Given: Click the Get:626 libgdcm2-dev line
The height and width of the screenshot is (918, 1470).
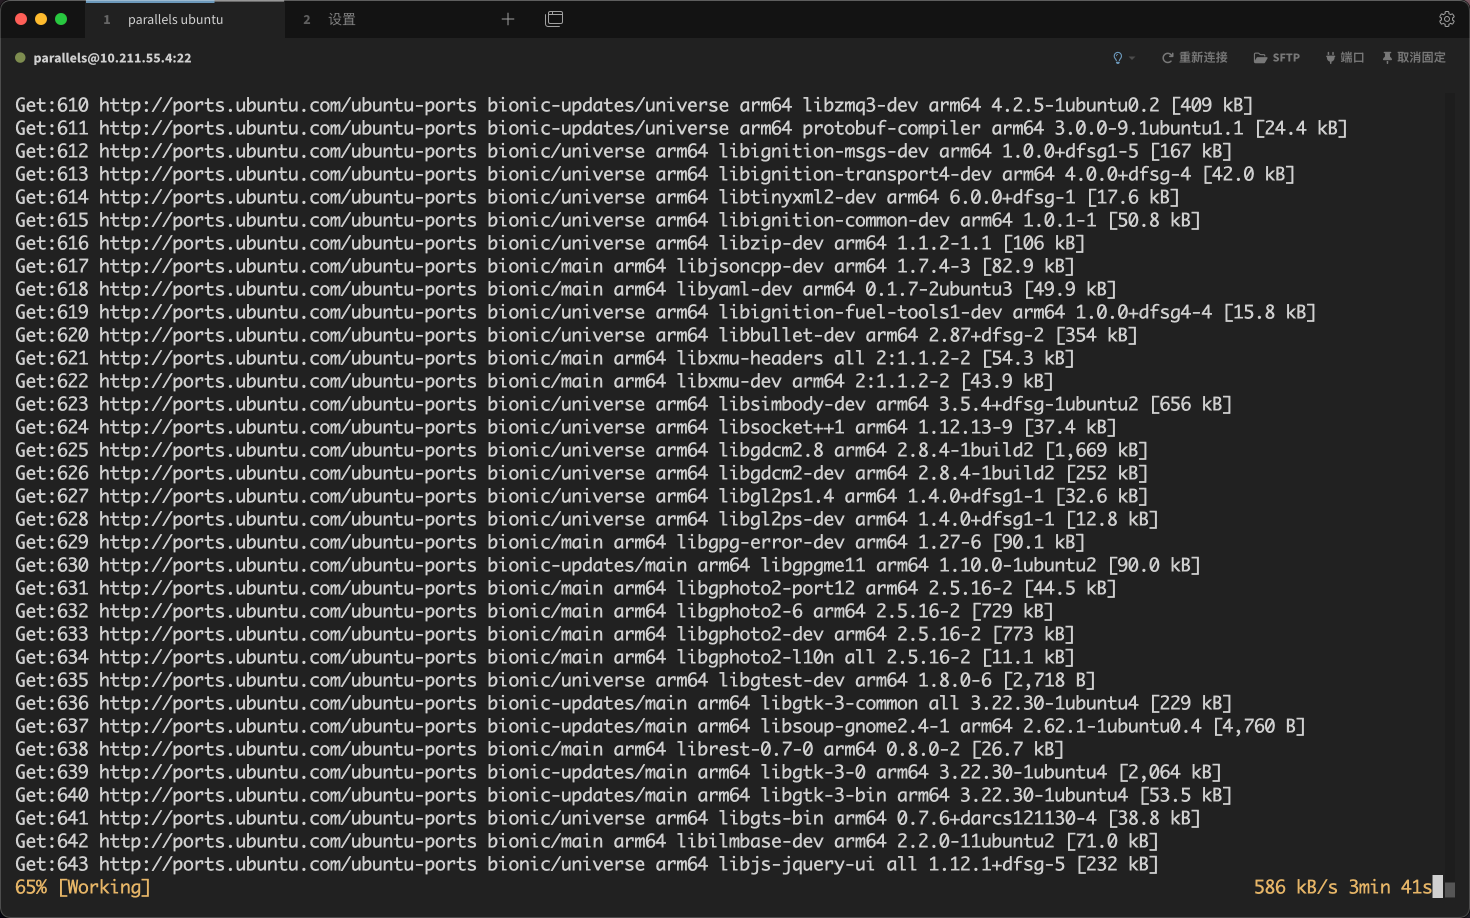Looking at the screenshot, I should pyautogui.click(x=581, y=473).
